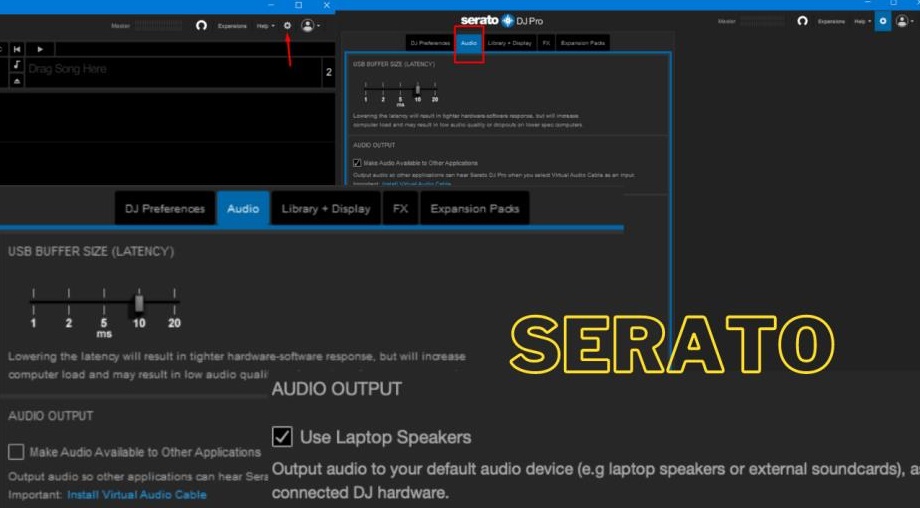The height and width of the screenshot is (508, 920).
Task: Open Expansions in the left deck window
Action: coord(232,26)
